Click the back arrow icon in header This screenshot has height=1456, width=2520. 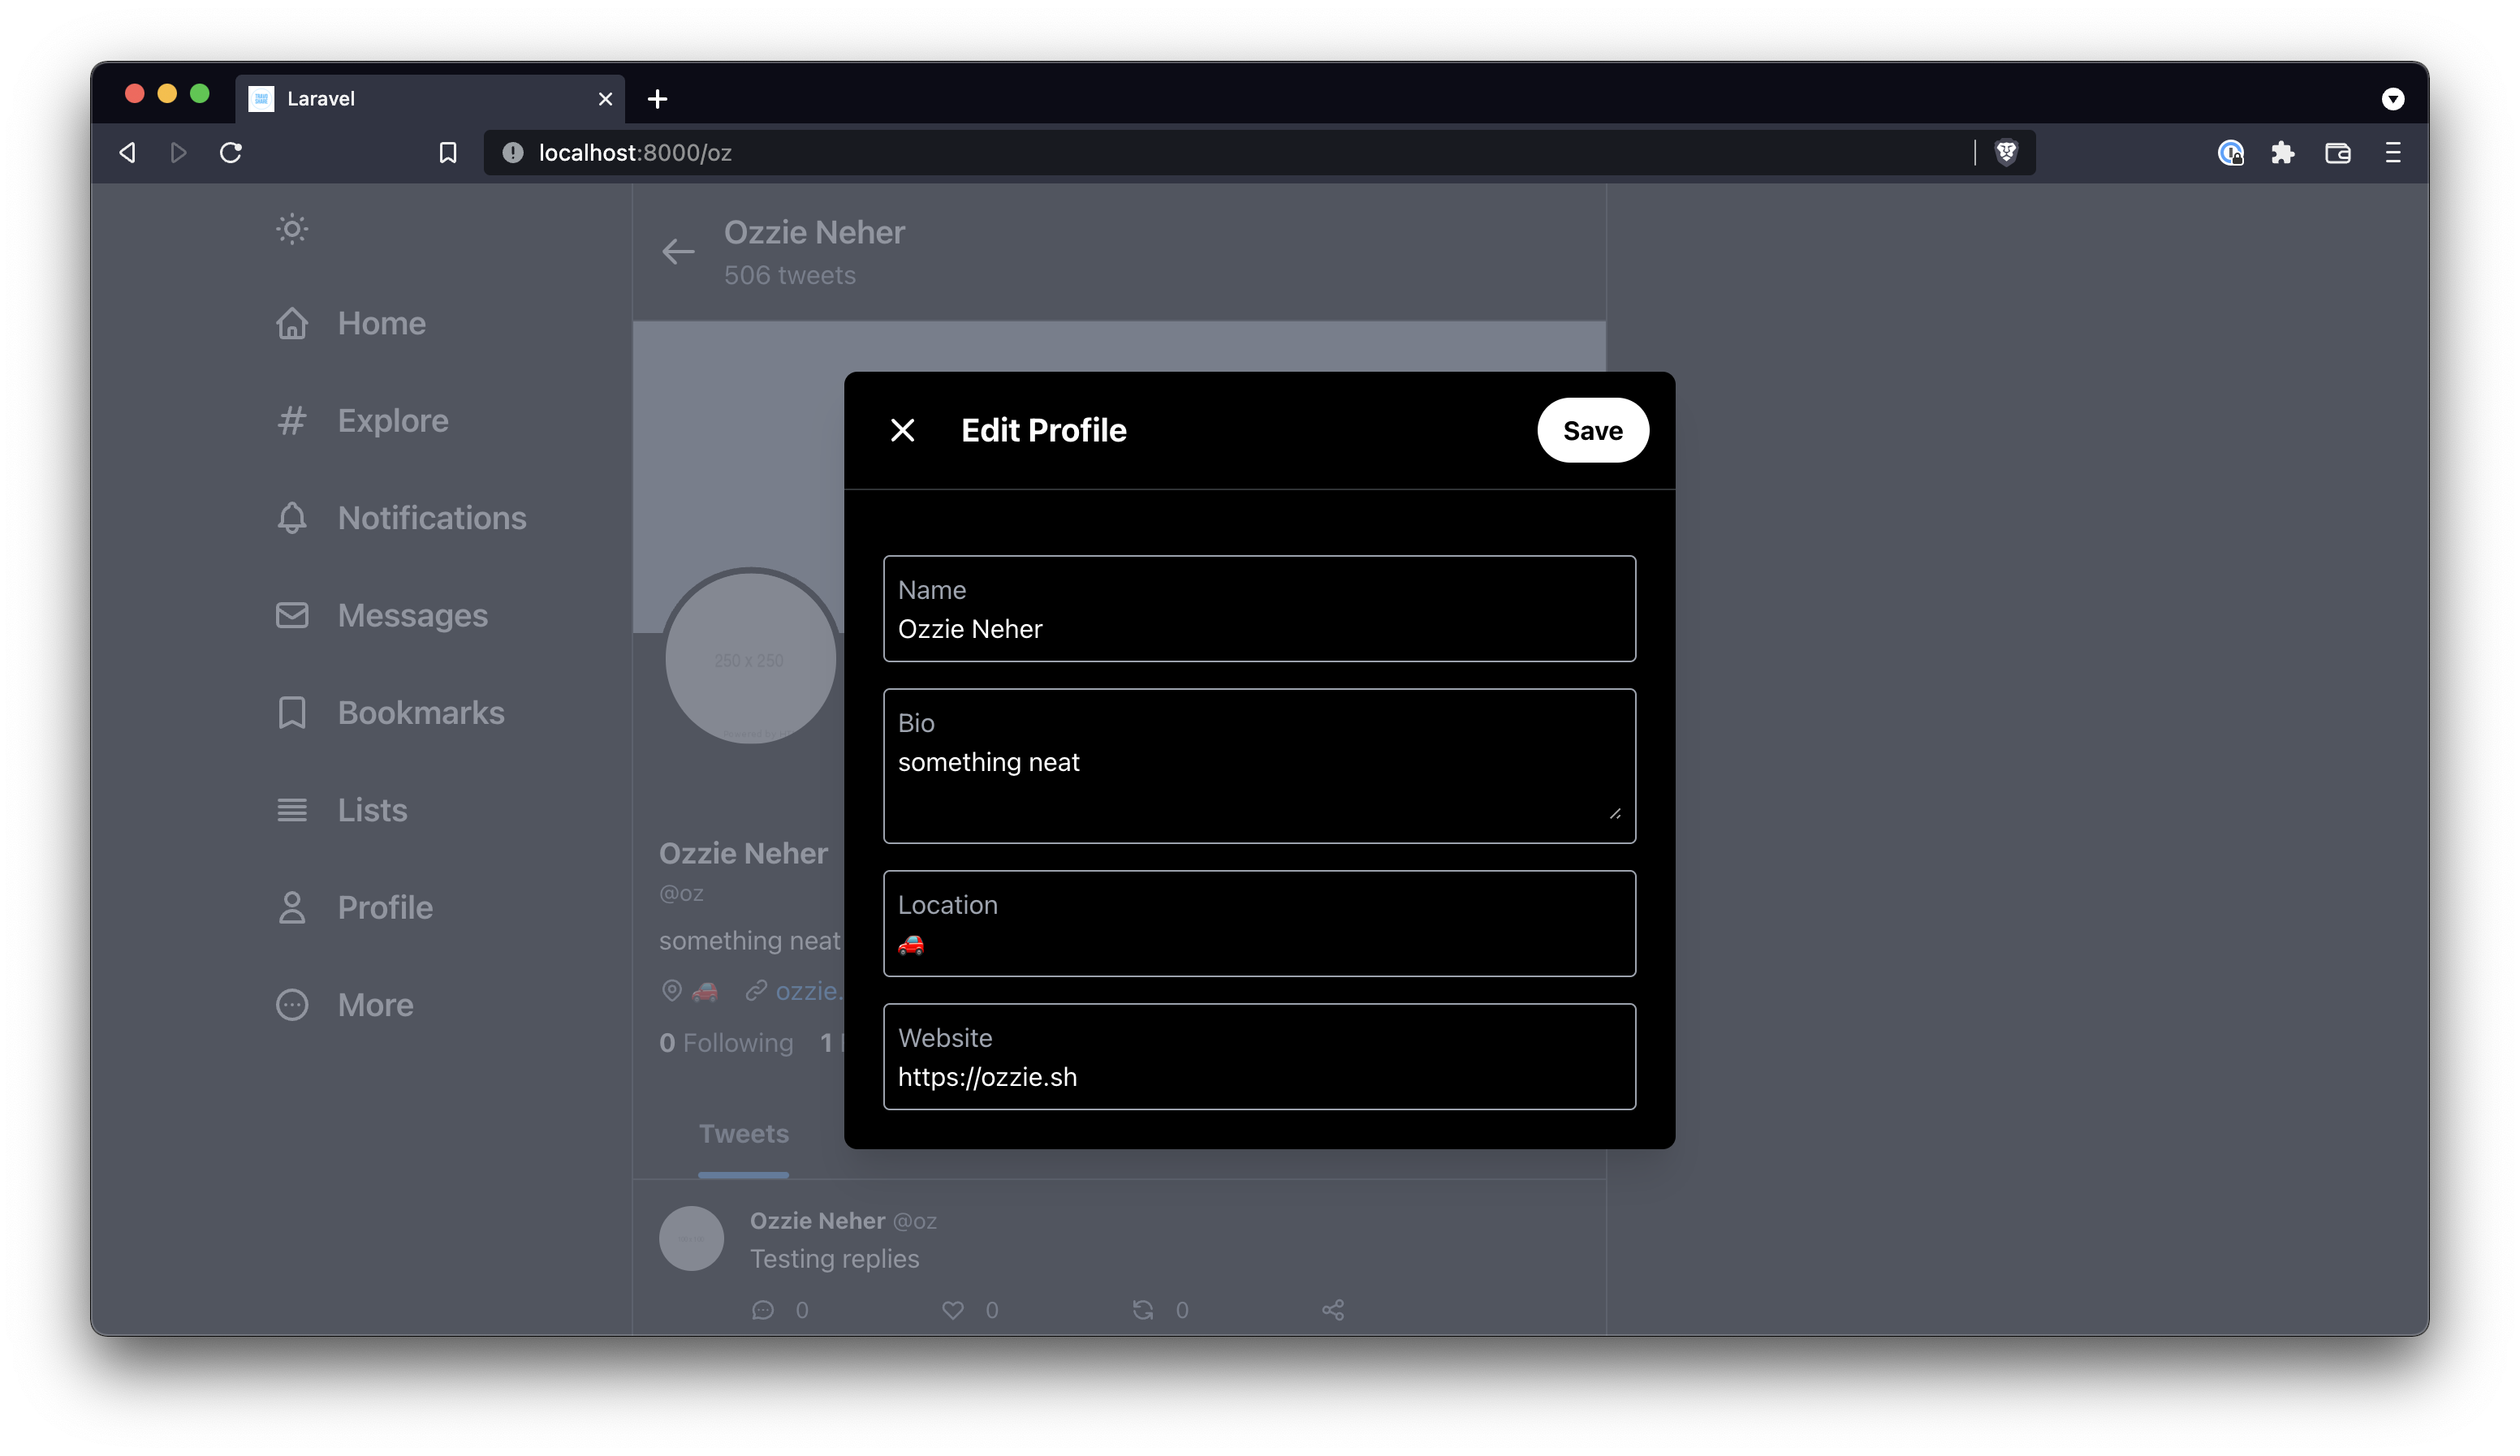[x=678, y=250]
